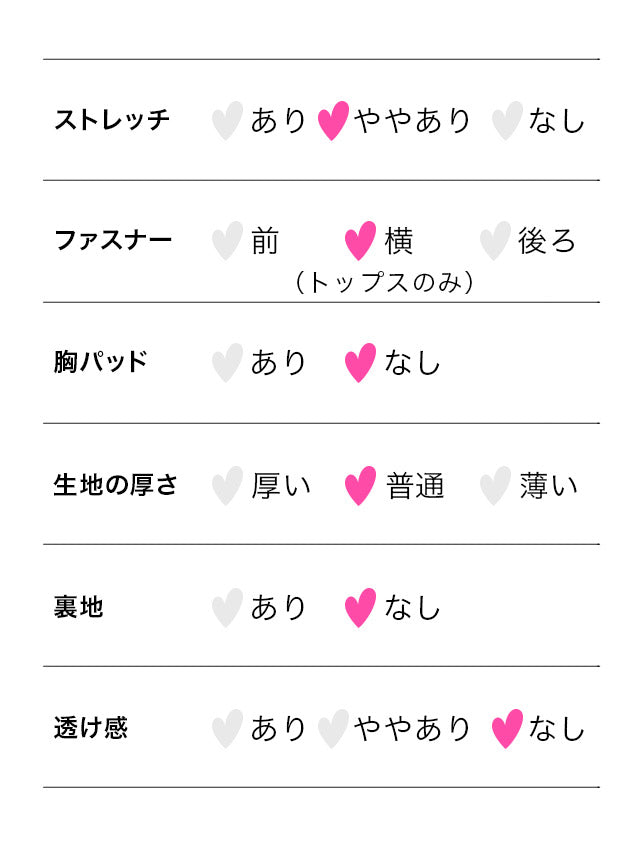Select the 普通 heart for 生地の厚さ
This screenshot has height=854, width=640.
tap(360, 486)
